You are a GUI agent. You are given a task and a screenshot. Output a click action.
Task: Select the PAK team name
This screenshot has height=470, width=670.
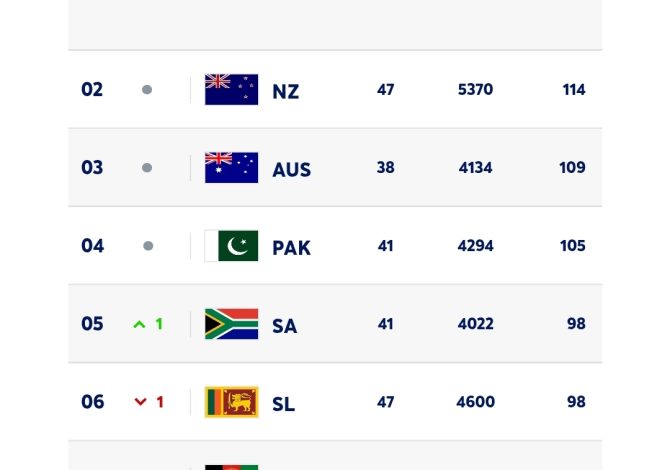pos(291,247)
